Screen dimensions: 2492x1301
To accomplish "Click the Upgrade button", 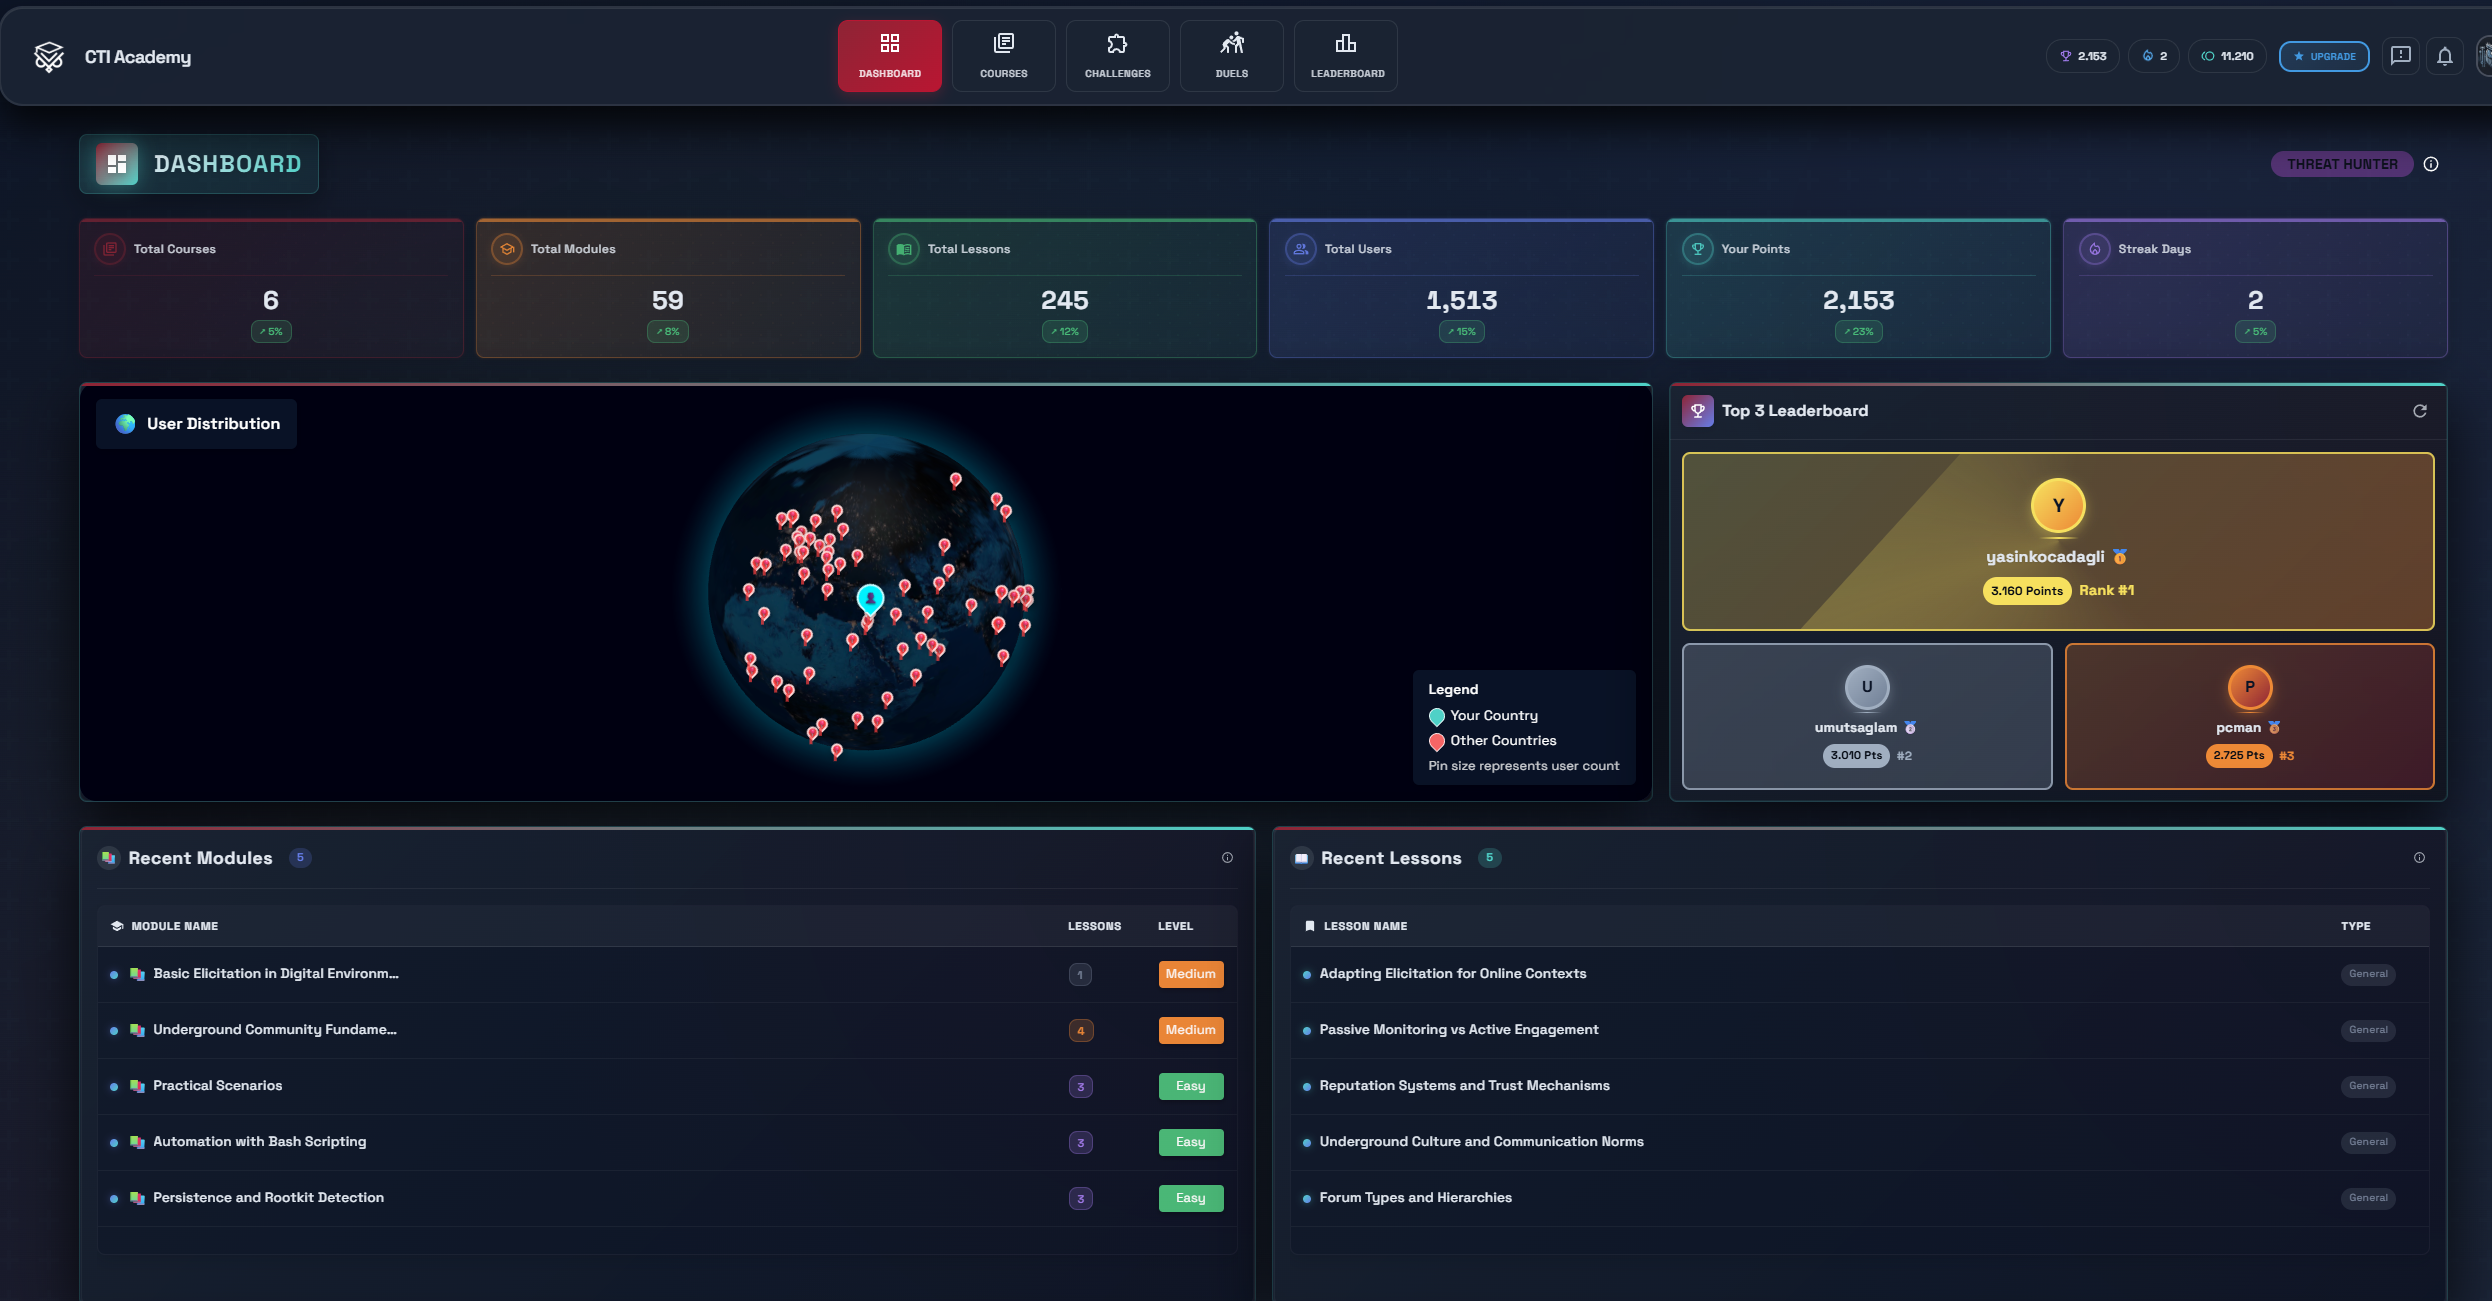I will coord(2324,56).
